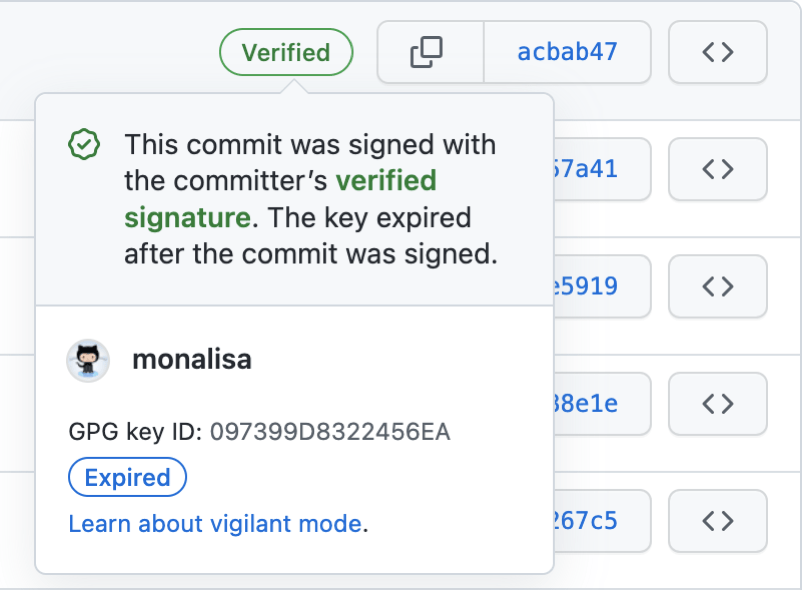This screenshot has width=802, height=590.
Task: Select the commit hash acbab47
Action: [x=567, y=52]
